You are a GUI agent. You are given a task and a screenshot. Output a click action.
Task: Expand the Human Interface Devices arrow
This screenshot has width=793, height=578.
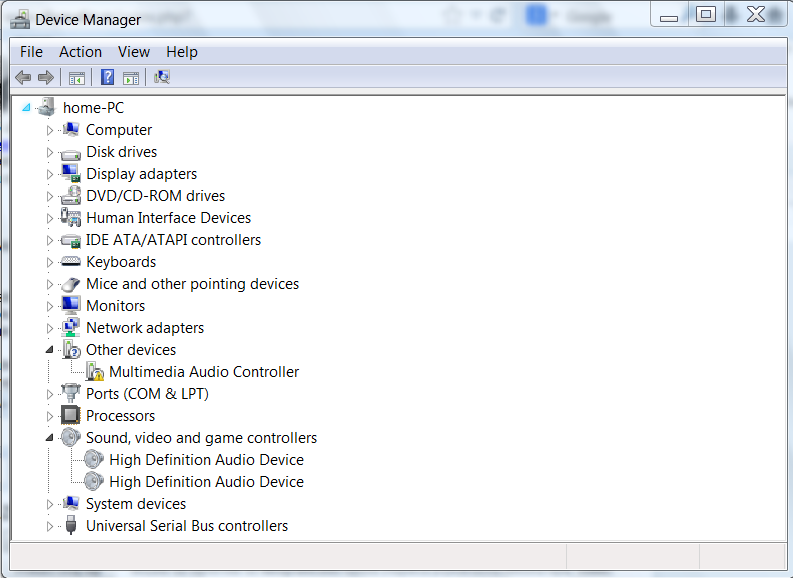(x=50, y=218)
